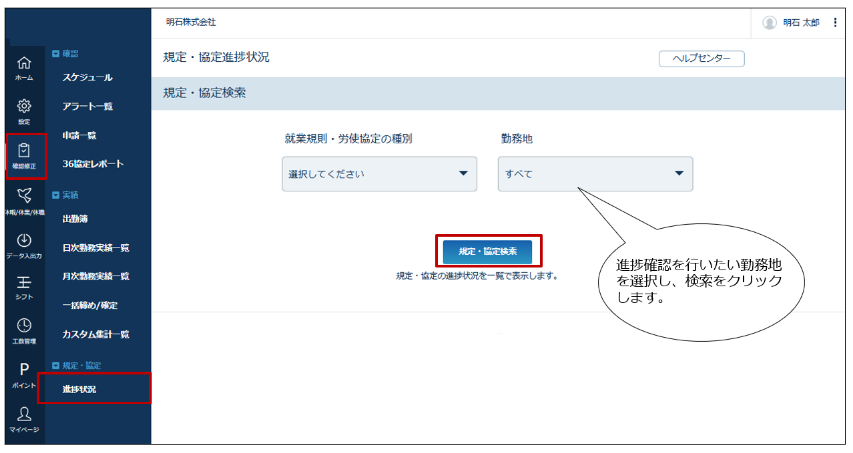This screenshot has width=853, height=453.
Task: Open the three-dot menu at top right
Action: tap(835, 22)
